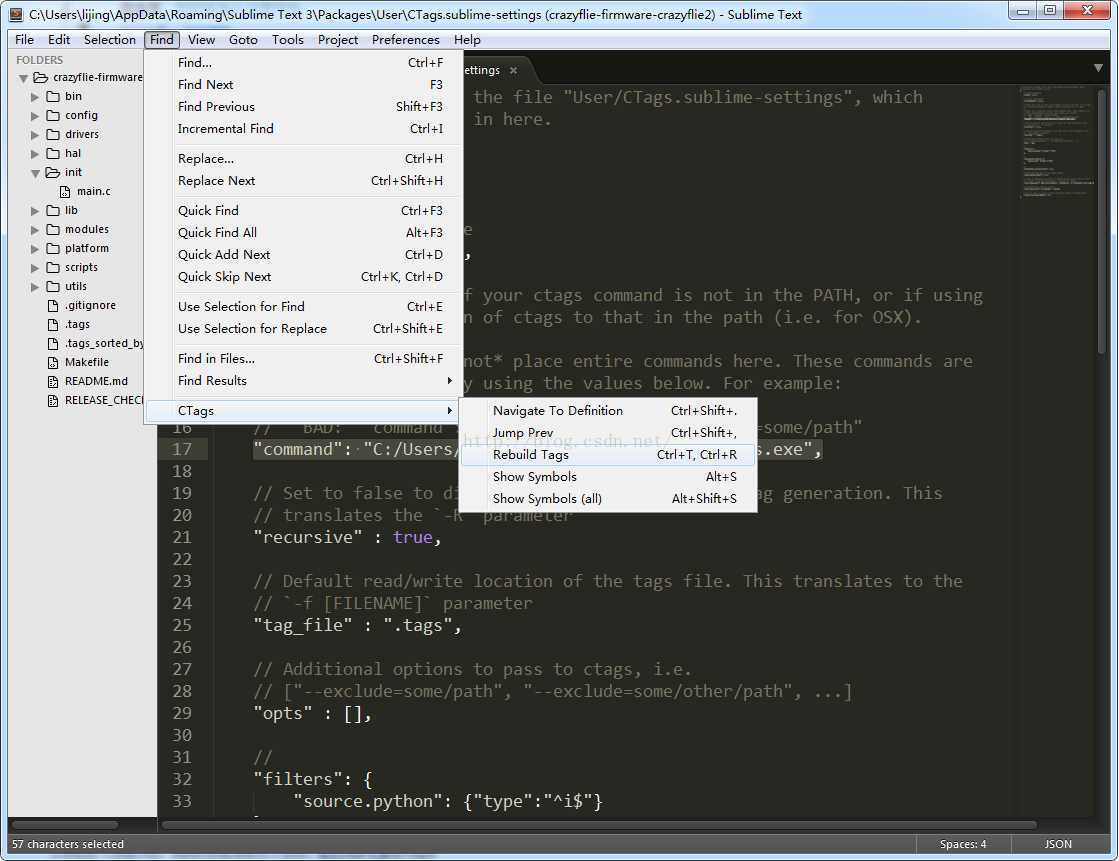Image resolution: width=1119 pixels, height=861 pixels.
Task: Open the Selection menu
Action: (x=109, y=40)
